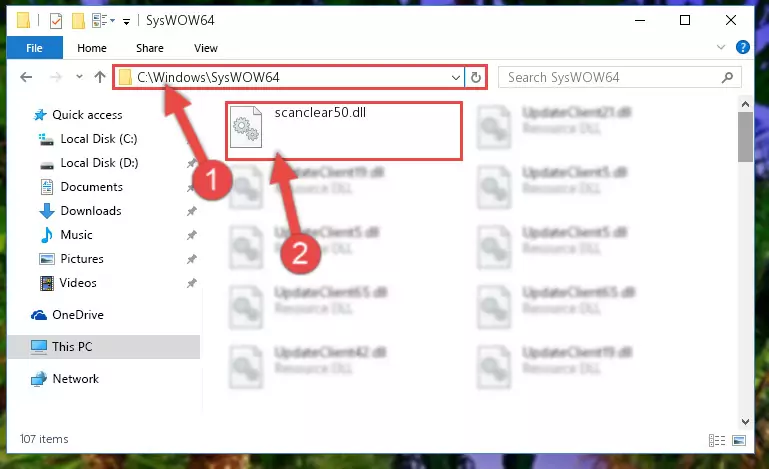The height and width of the screenshot is (469, 769).
Task: Open the Customize Quick Access Toolbar dropdown
Action: coord(126,22)
